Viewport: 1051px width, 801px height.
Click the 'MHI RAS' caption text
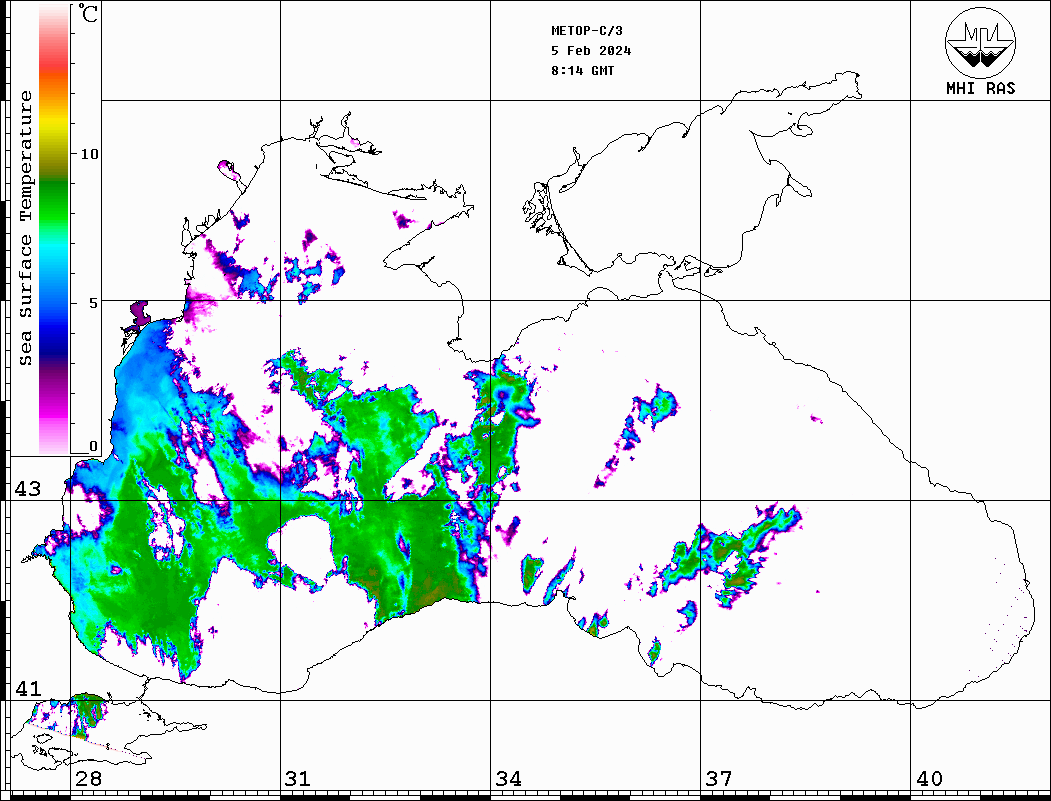[980, 88]
